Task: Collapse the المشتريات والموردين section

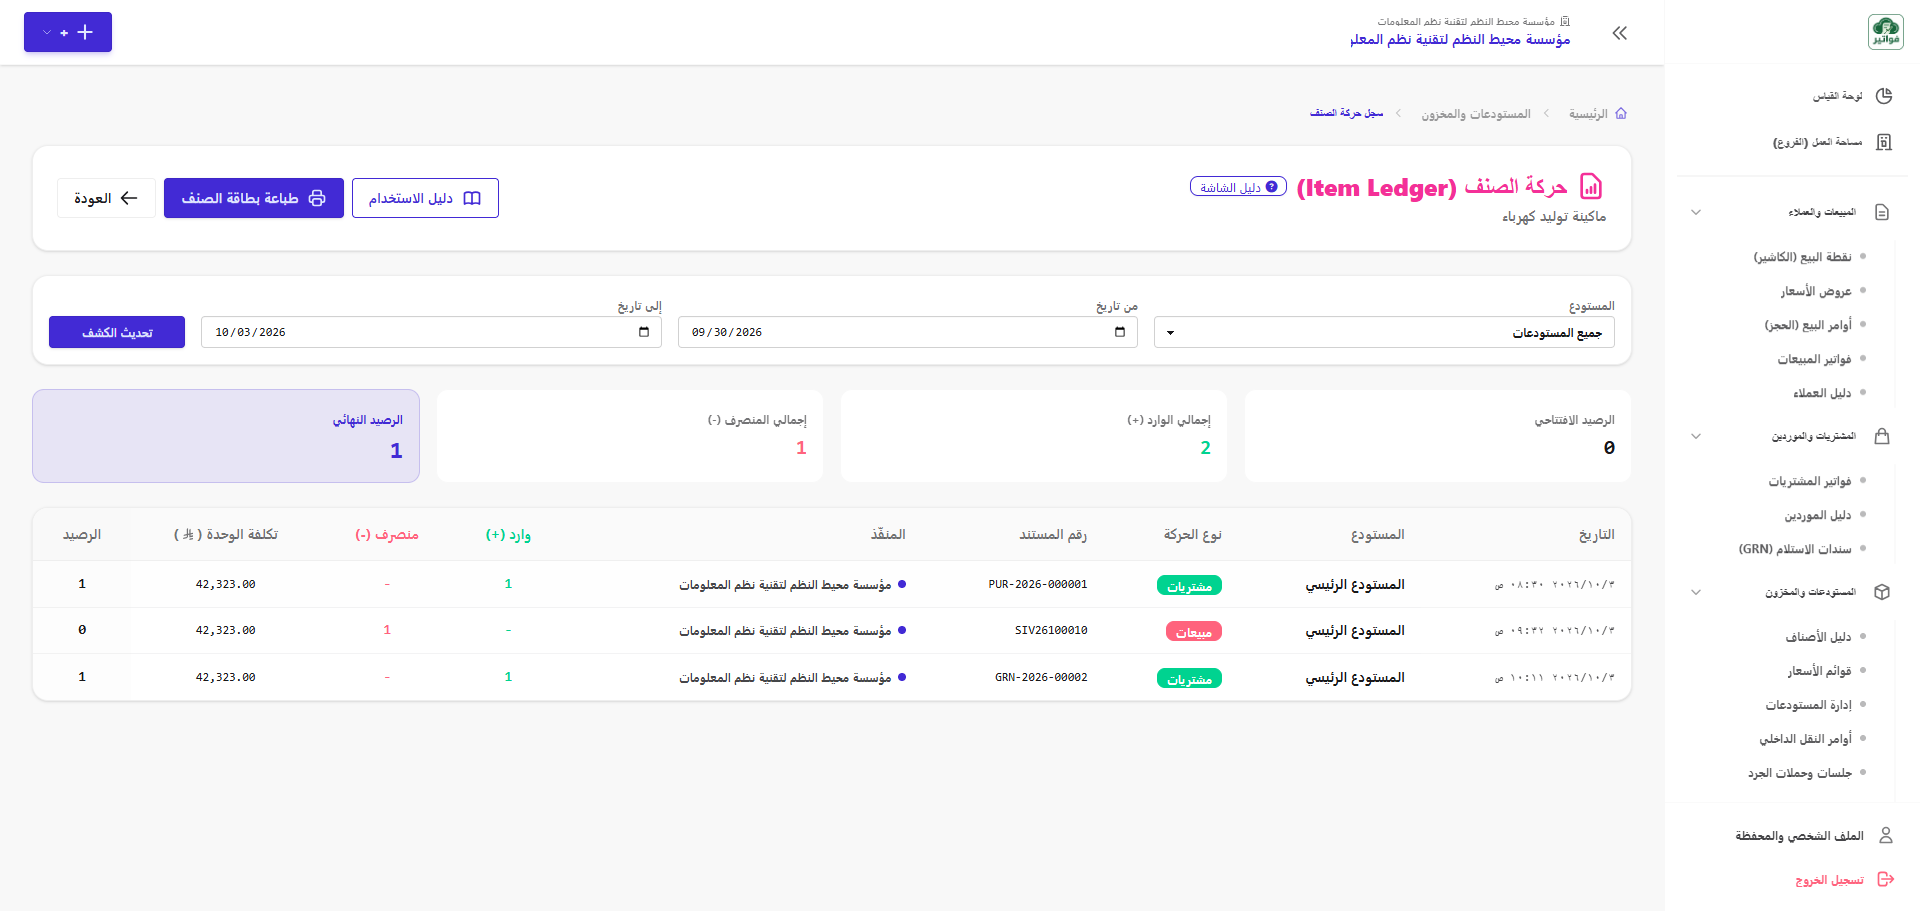Action: 1696,436
